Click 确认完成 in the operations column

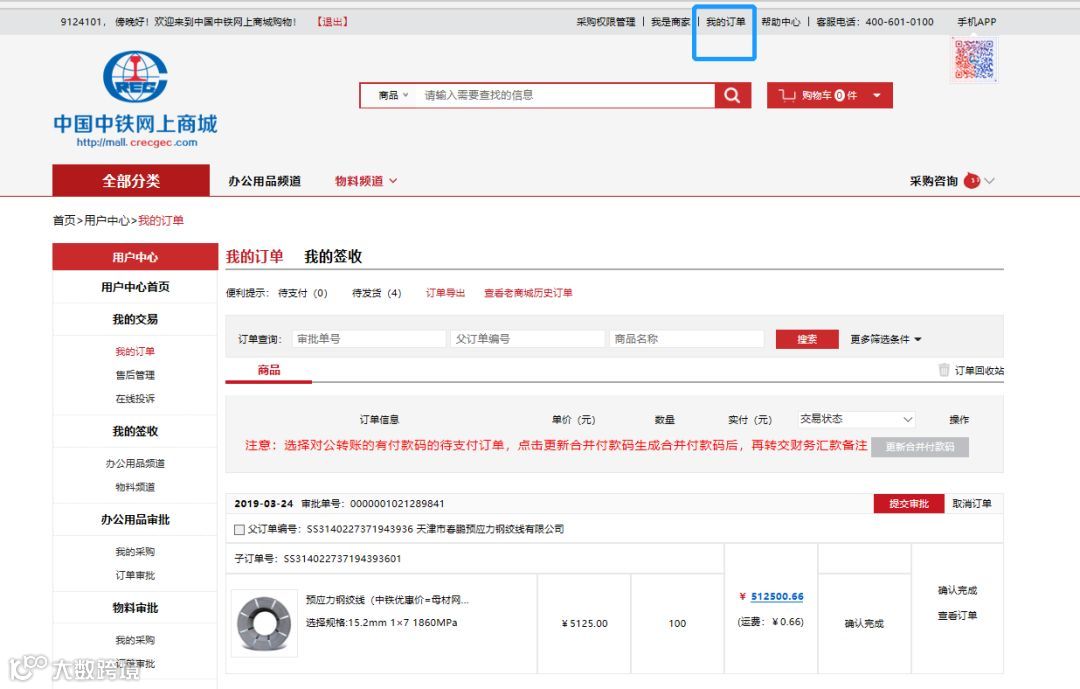[x=957, y=590]
